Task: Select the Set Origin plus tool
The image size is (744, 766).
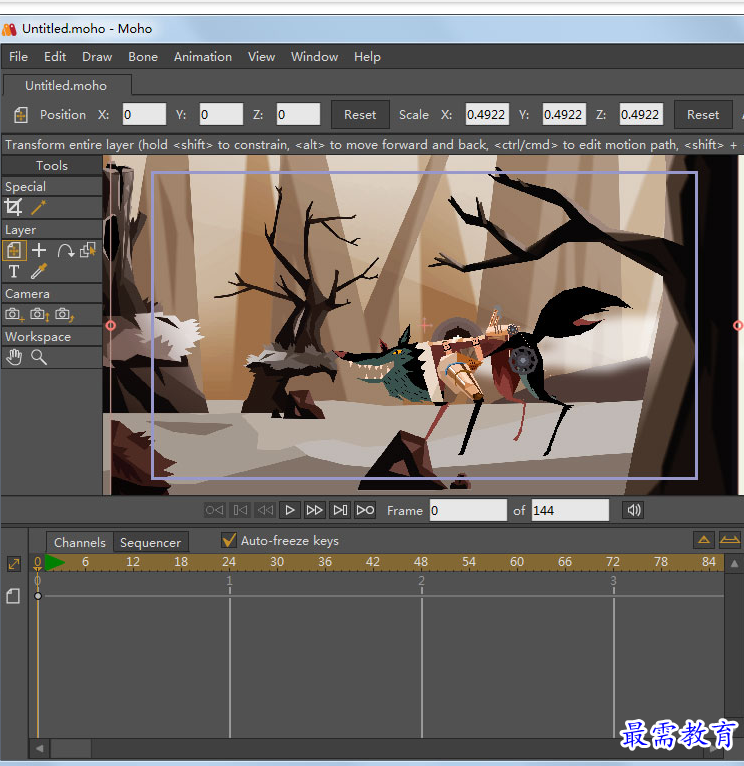Action: coord(39,250)
